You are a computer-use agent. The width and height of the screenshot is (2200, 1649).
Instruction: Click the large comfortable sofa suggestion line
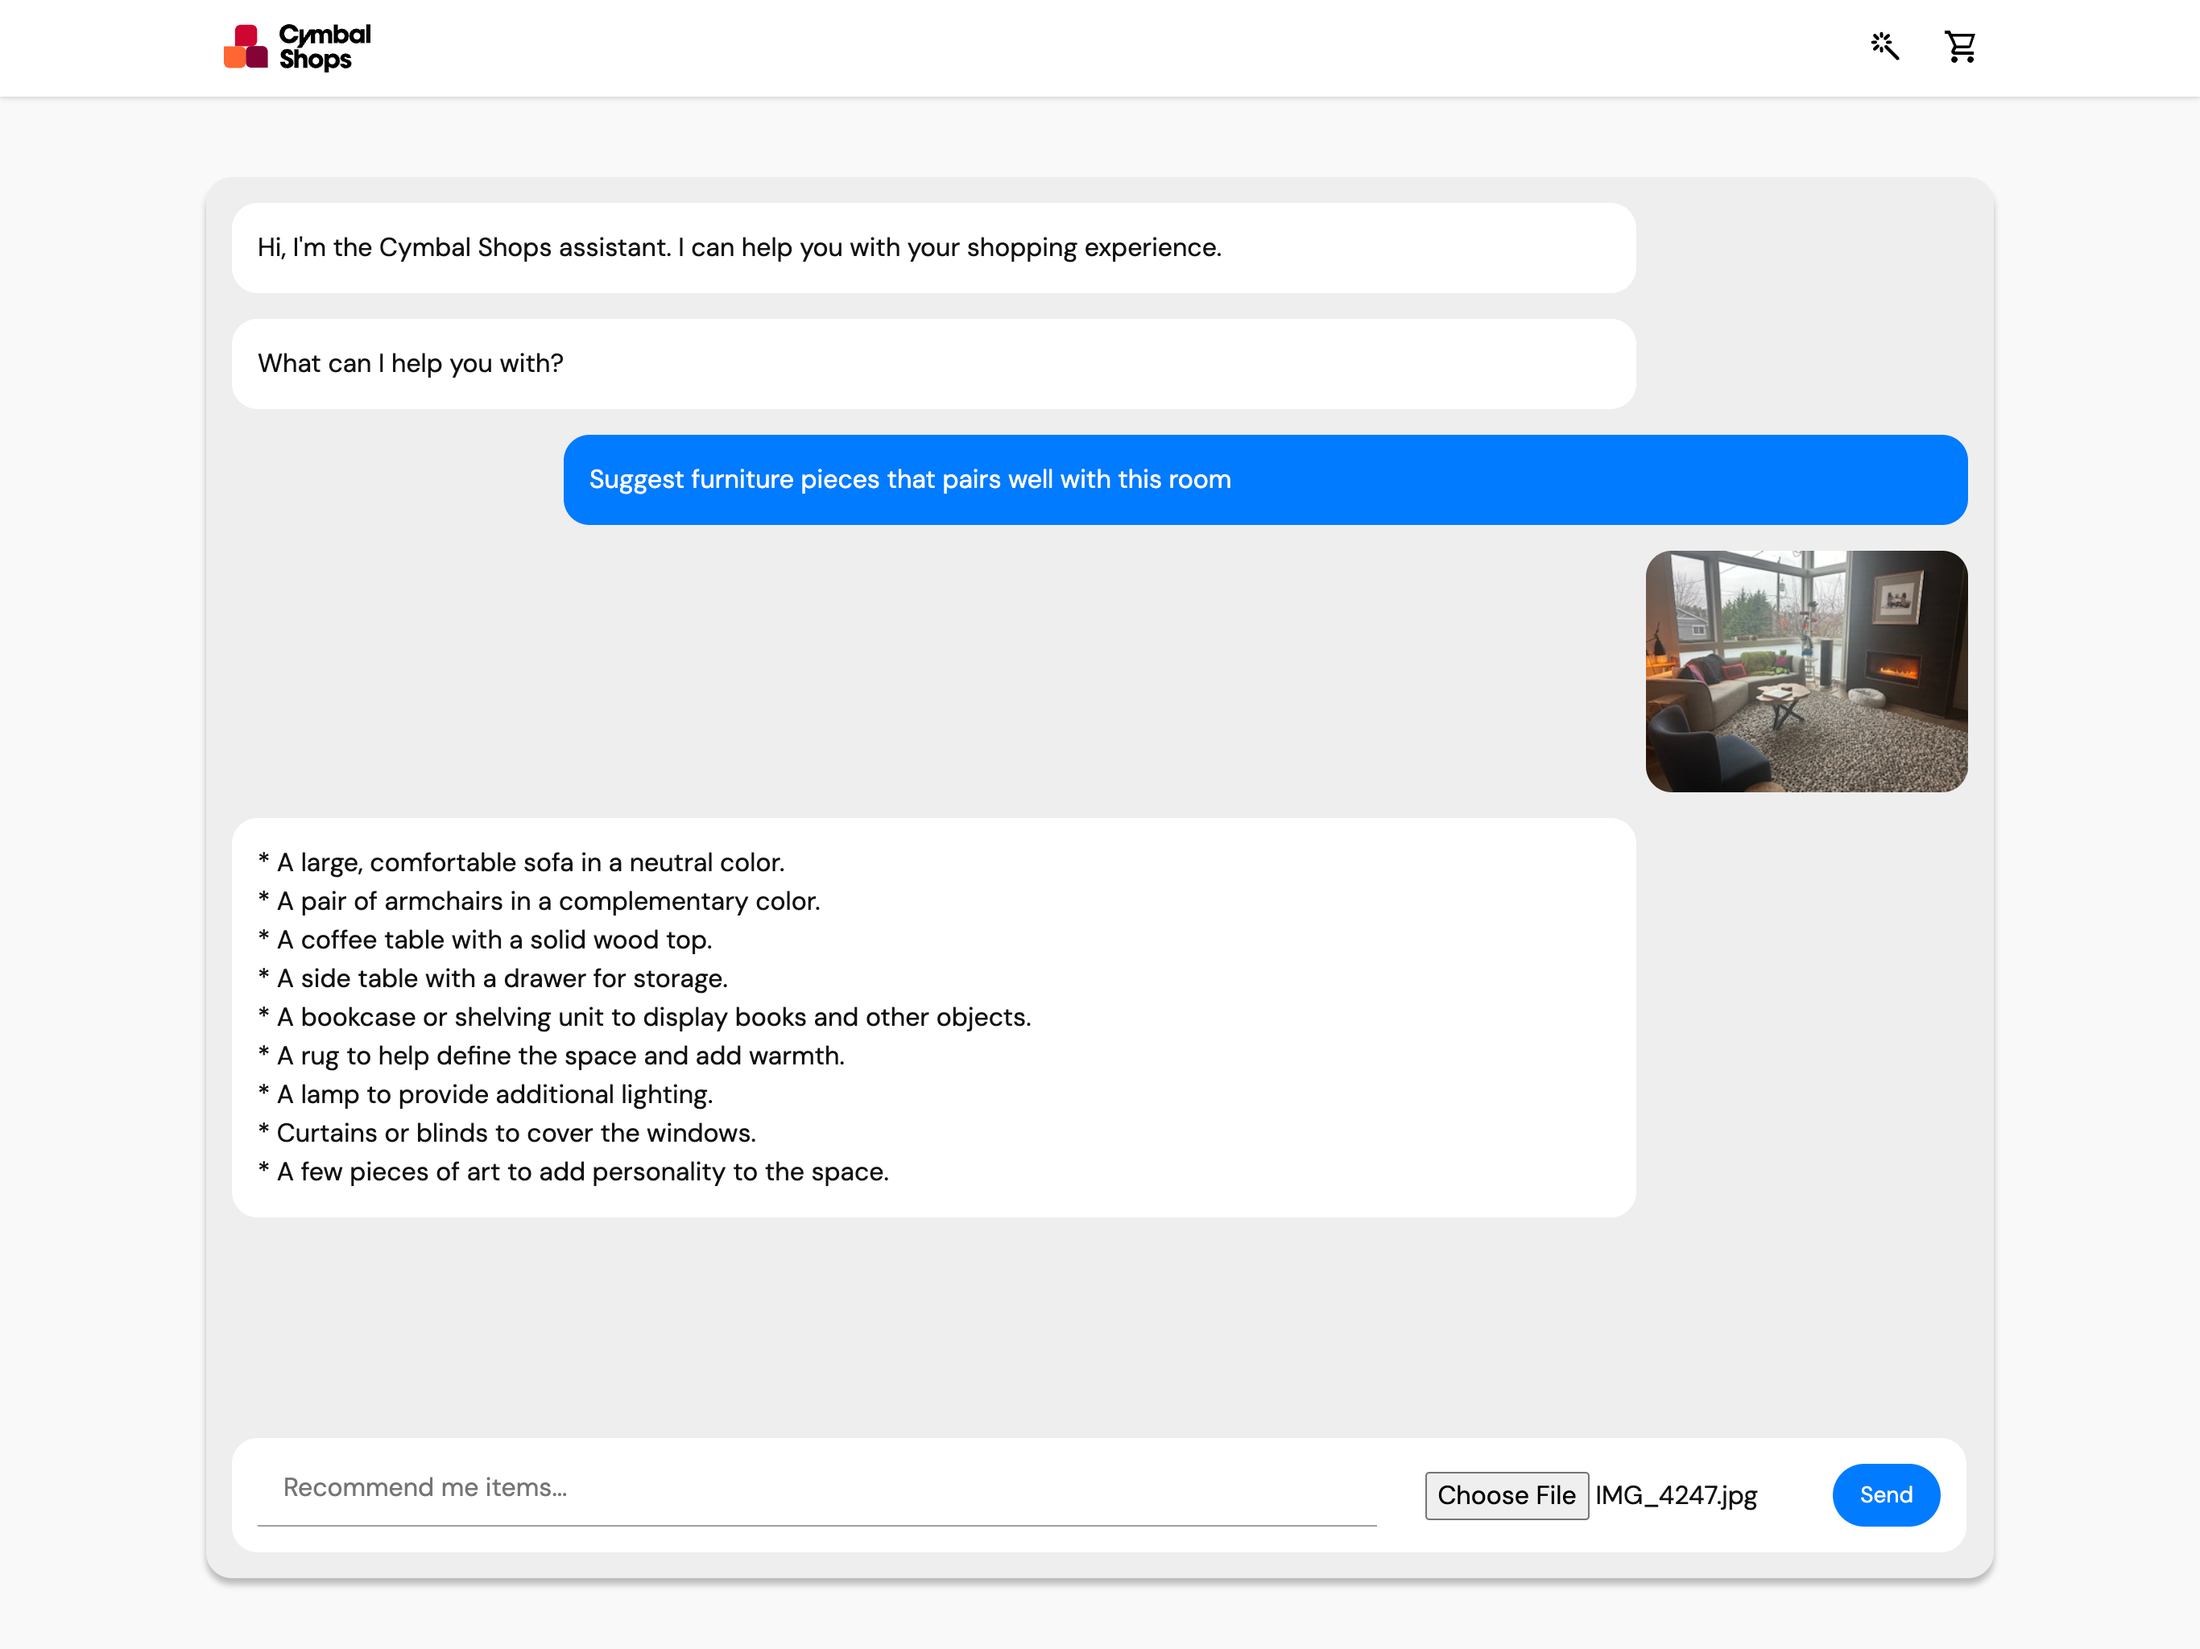[521, 862]
